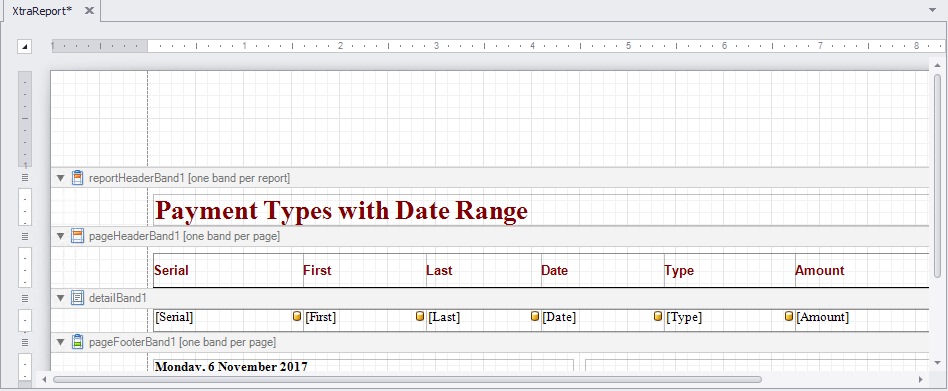The height and width of the screenshot is (391, 948).
Task: Collapse the pageHeaderBand1 band
Action: tap(60, 236)
